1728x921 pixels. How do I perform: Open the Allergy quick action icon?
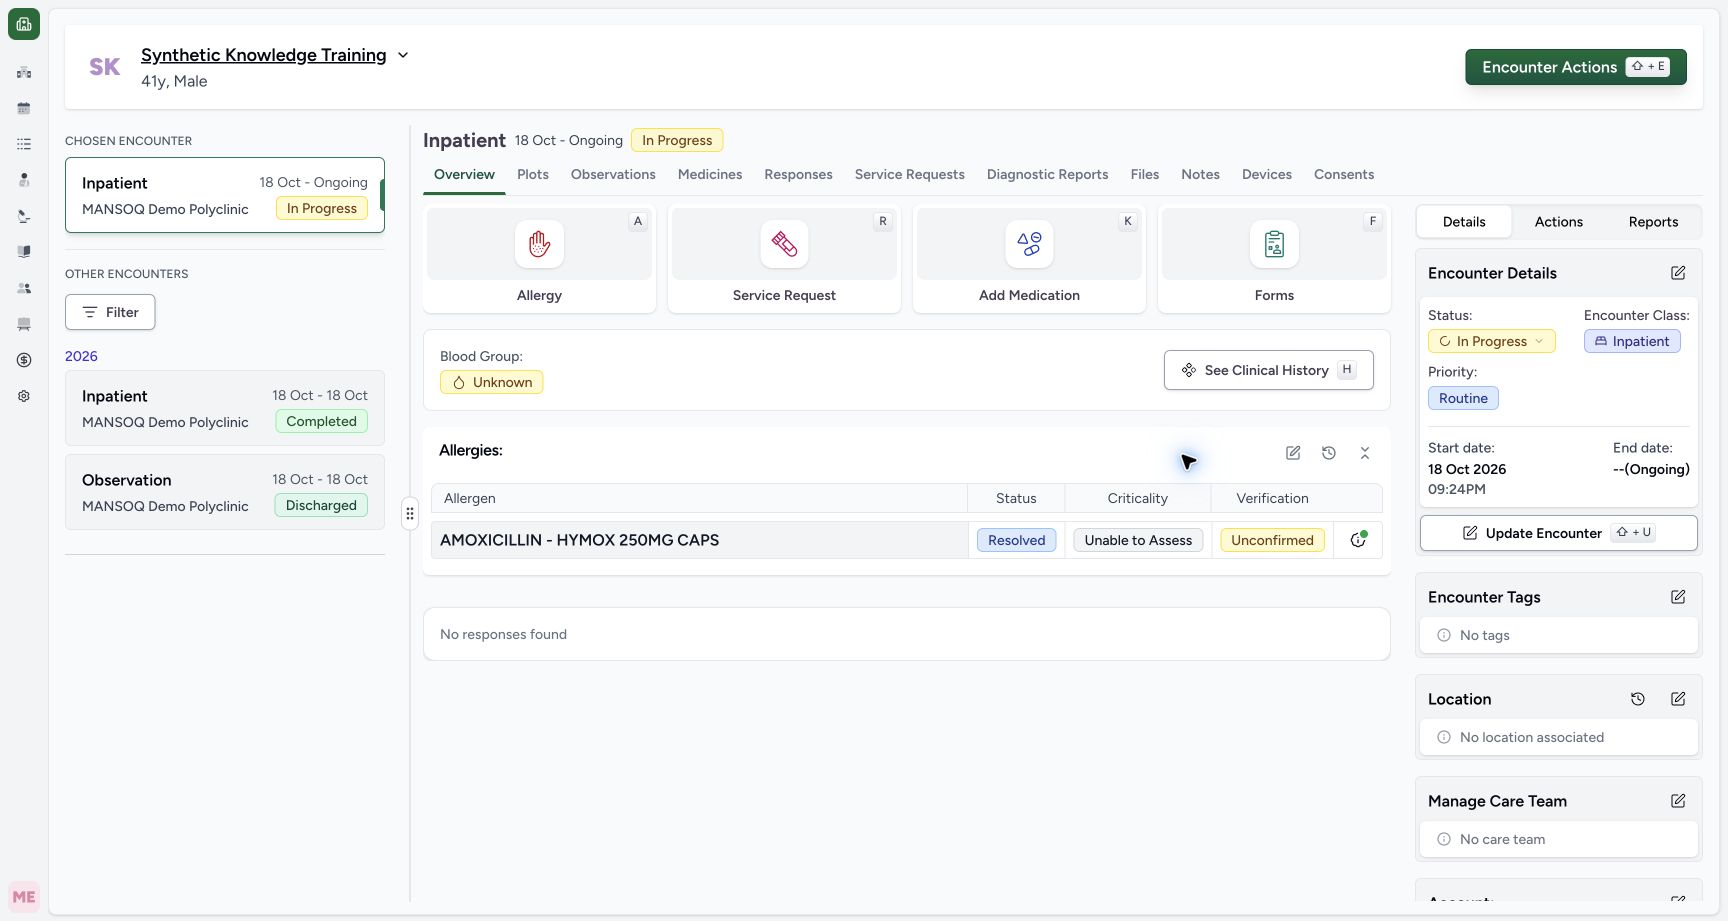[x=539, y=244]
